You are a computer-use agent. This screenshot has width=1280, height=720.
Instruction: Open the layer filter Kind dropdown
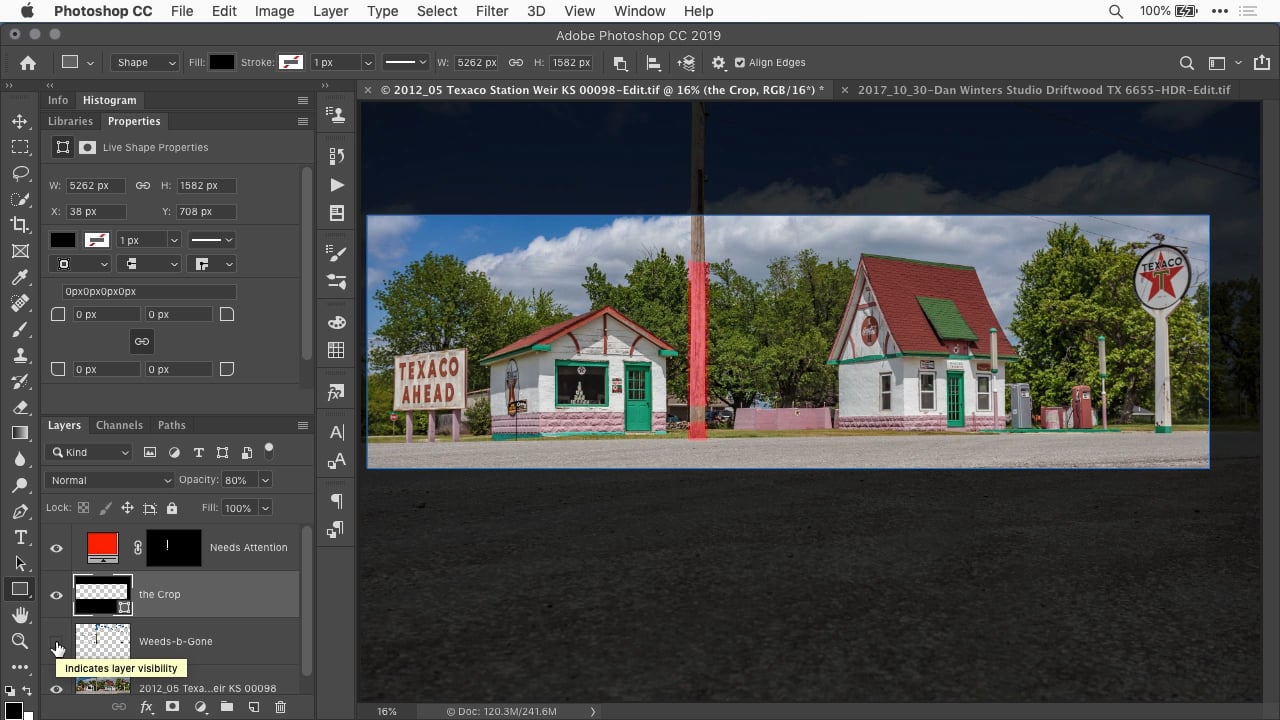88,452
